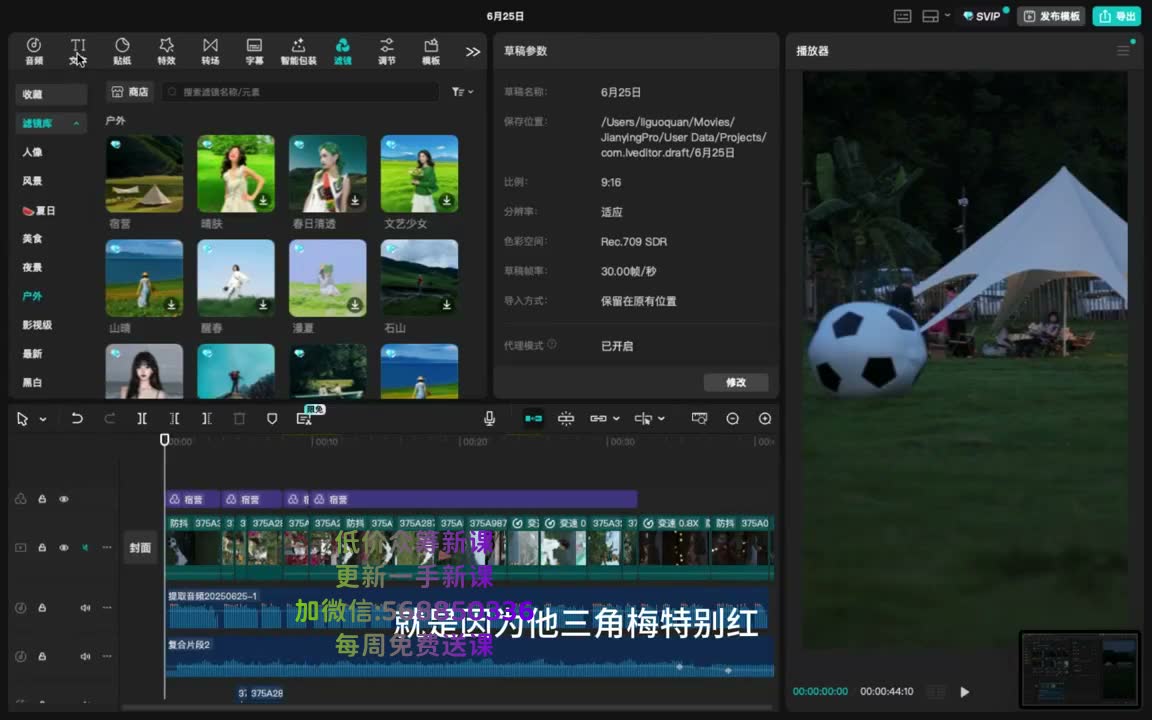The image size is (1152, 720).
Task: Toggle clip linkage chain icon
Action: (x=598, y=418)
